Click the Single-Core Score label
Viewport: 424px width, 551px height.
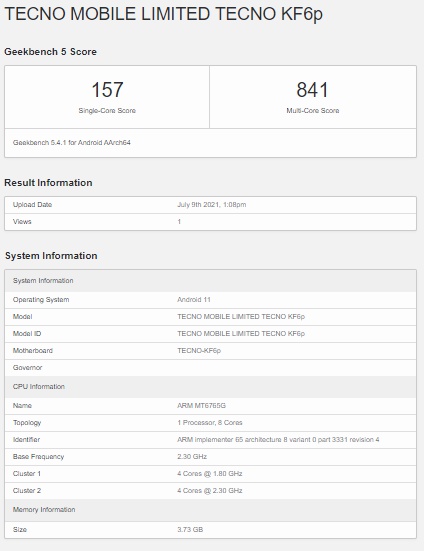coord(107,110)
